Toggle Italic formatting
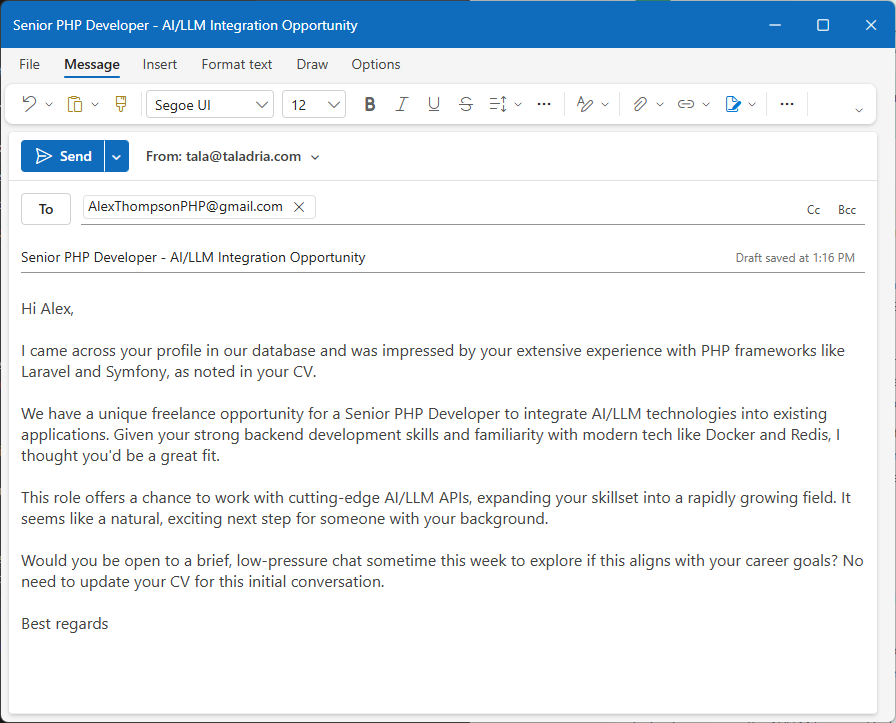Image resolution: width=896 pixels, height=723 pixels. [x=402, y=104]
